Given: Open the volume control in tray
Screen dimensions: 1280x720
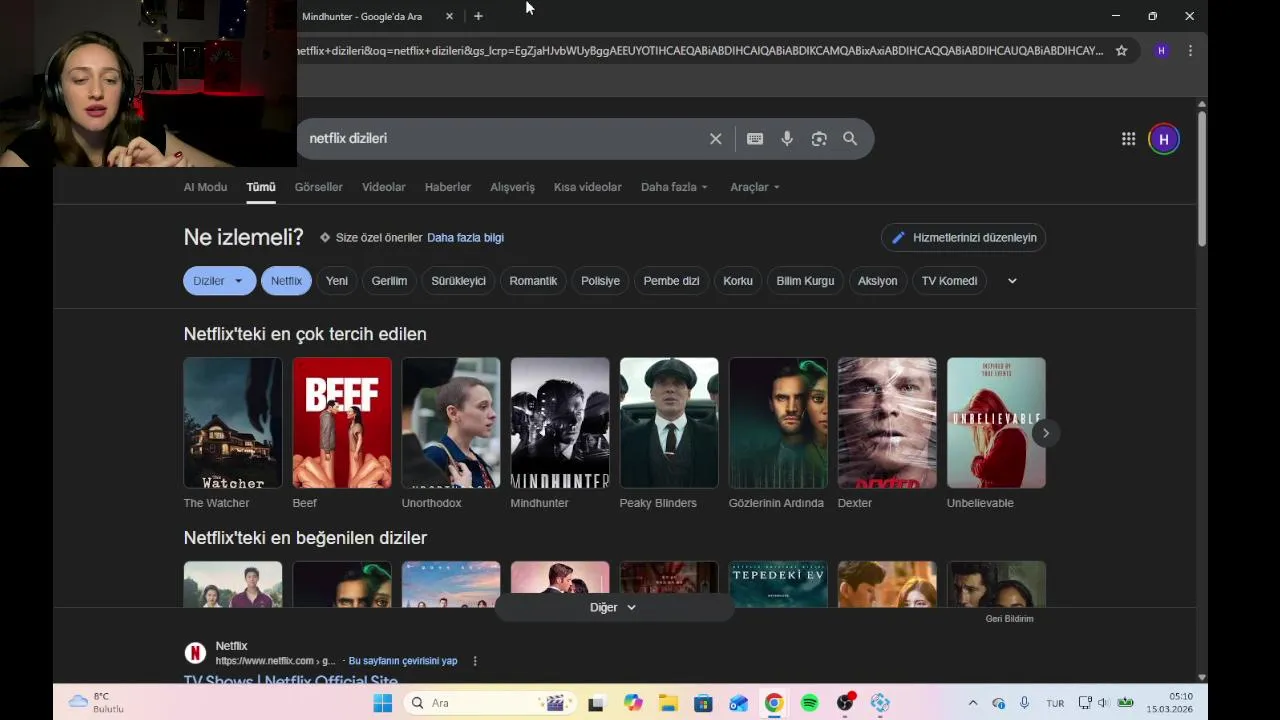Looking at the screenshot, I should coord(1103,703).
